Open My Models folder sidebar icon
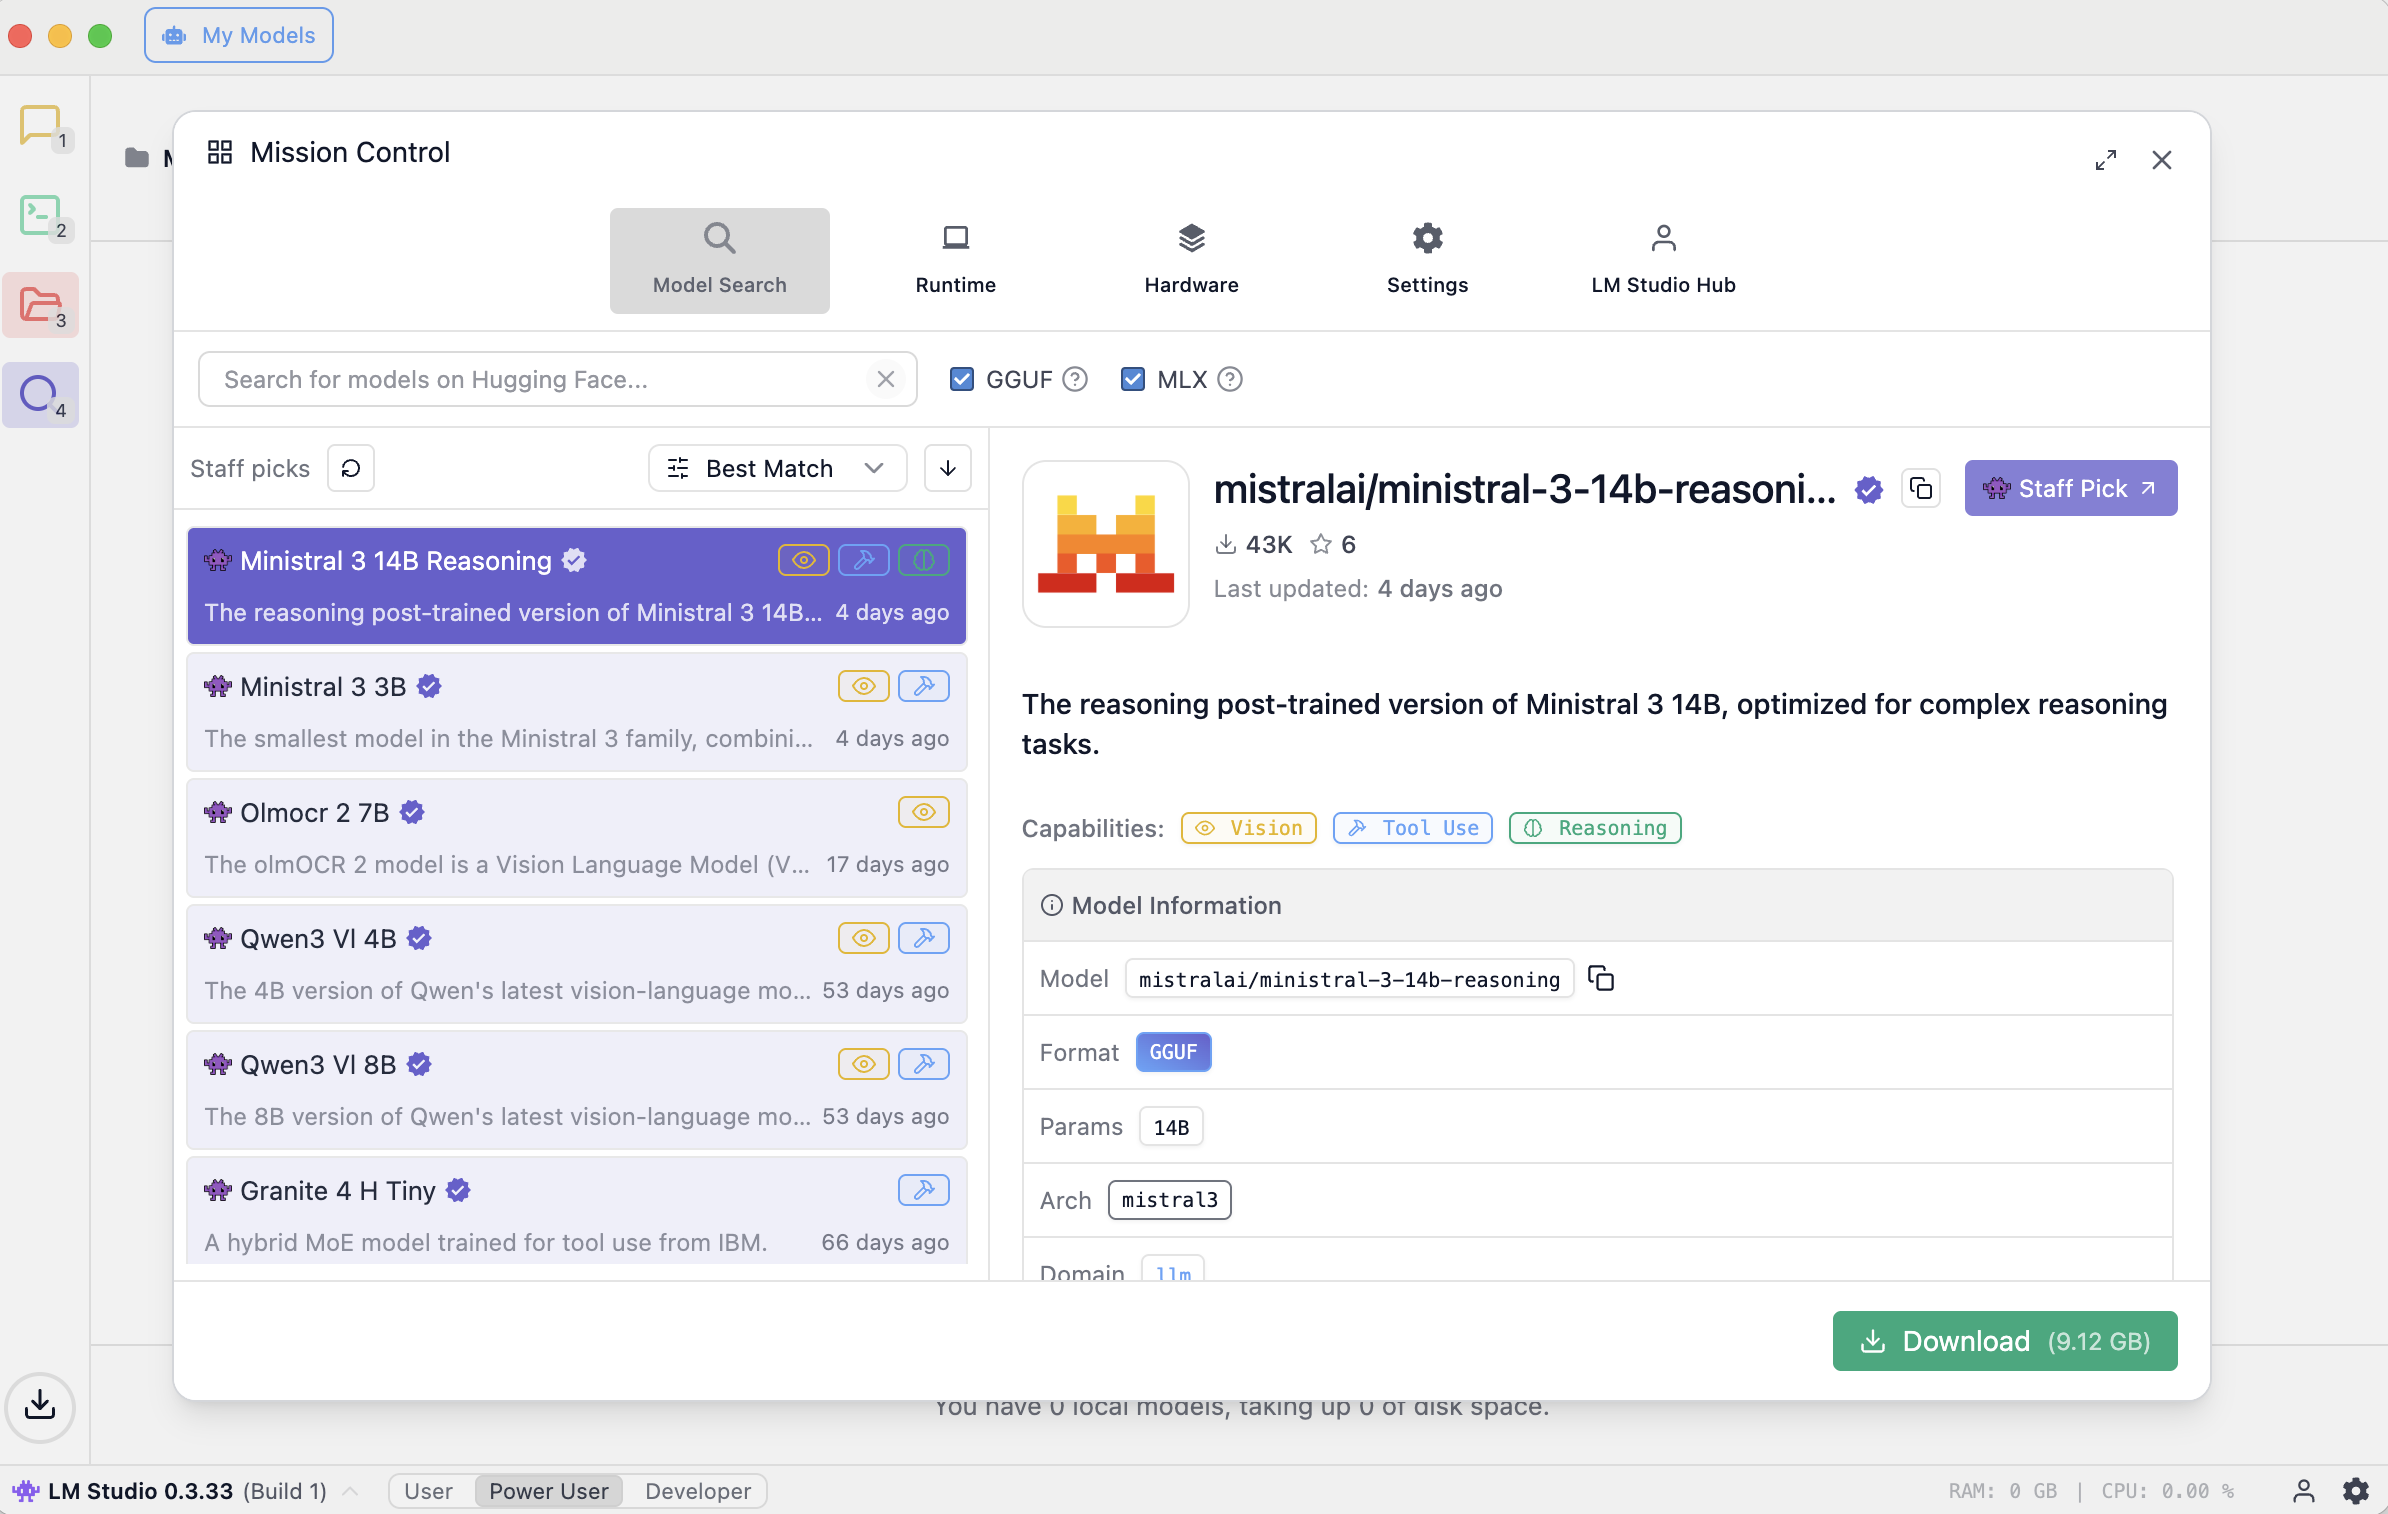 tap(40, 305)
